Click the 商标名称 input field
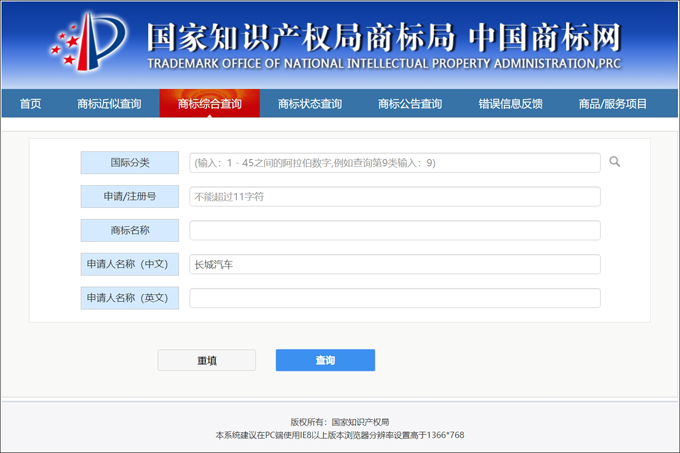 [x=395, y=230]
